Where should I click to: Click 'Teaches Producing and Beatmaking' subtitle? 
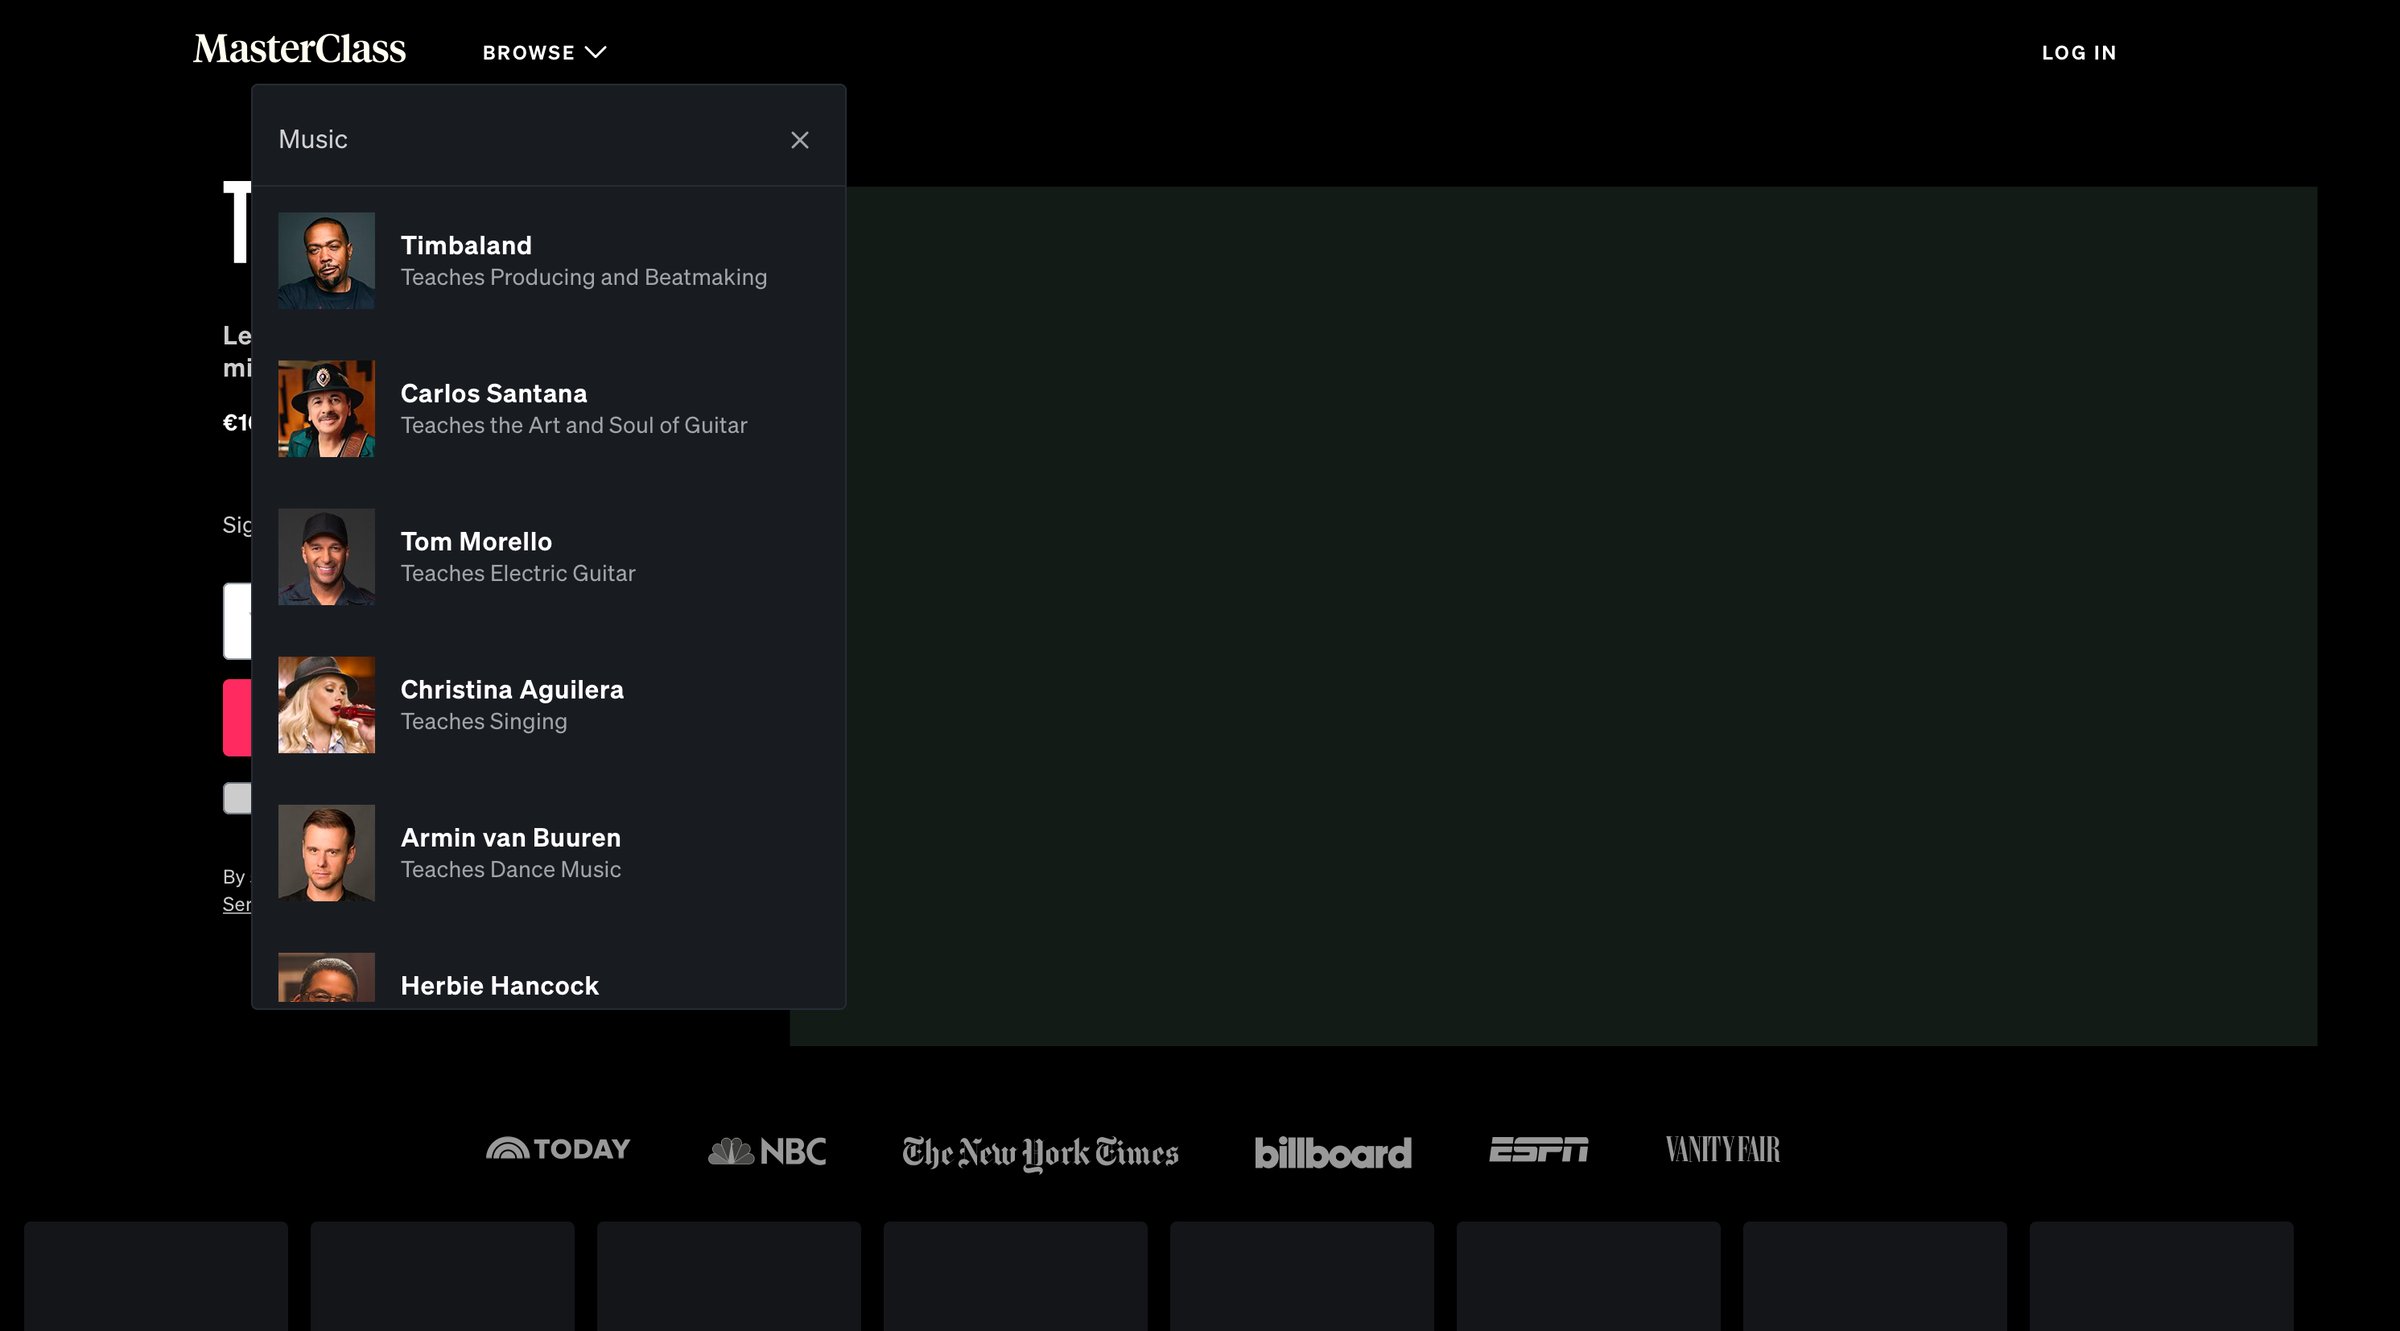point(584,277)
